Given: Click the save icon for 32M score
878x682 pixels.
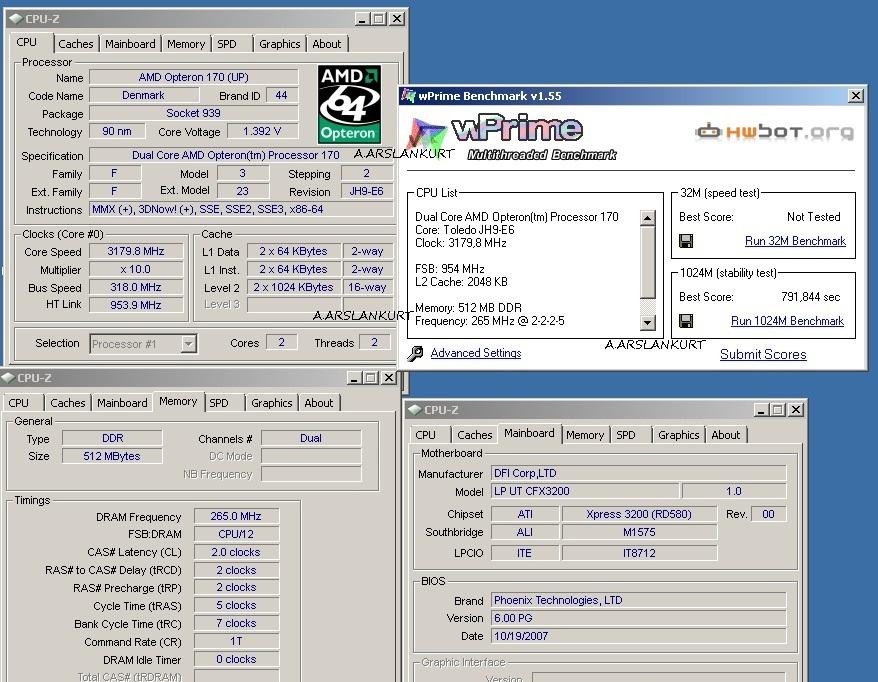Looking at the screenshot, I should click(x=686, y=241).
